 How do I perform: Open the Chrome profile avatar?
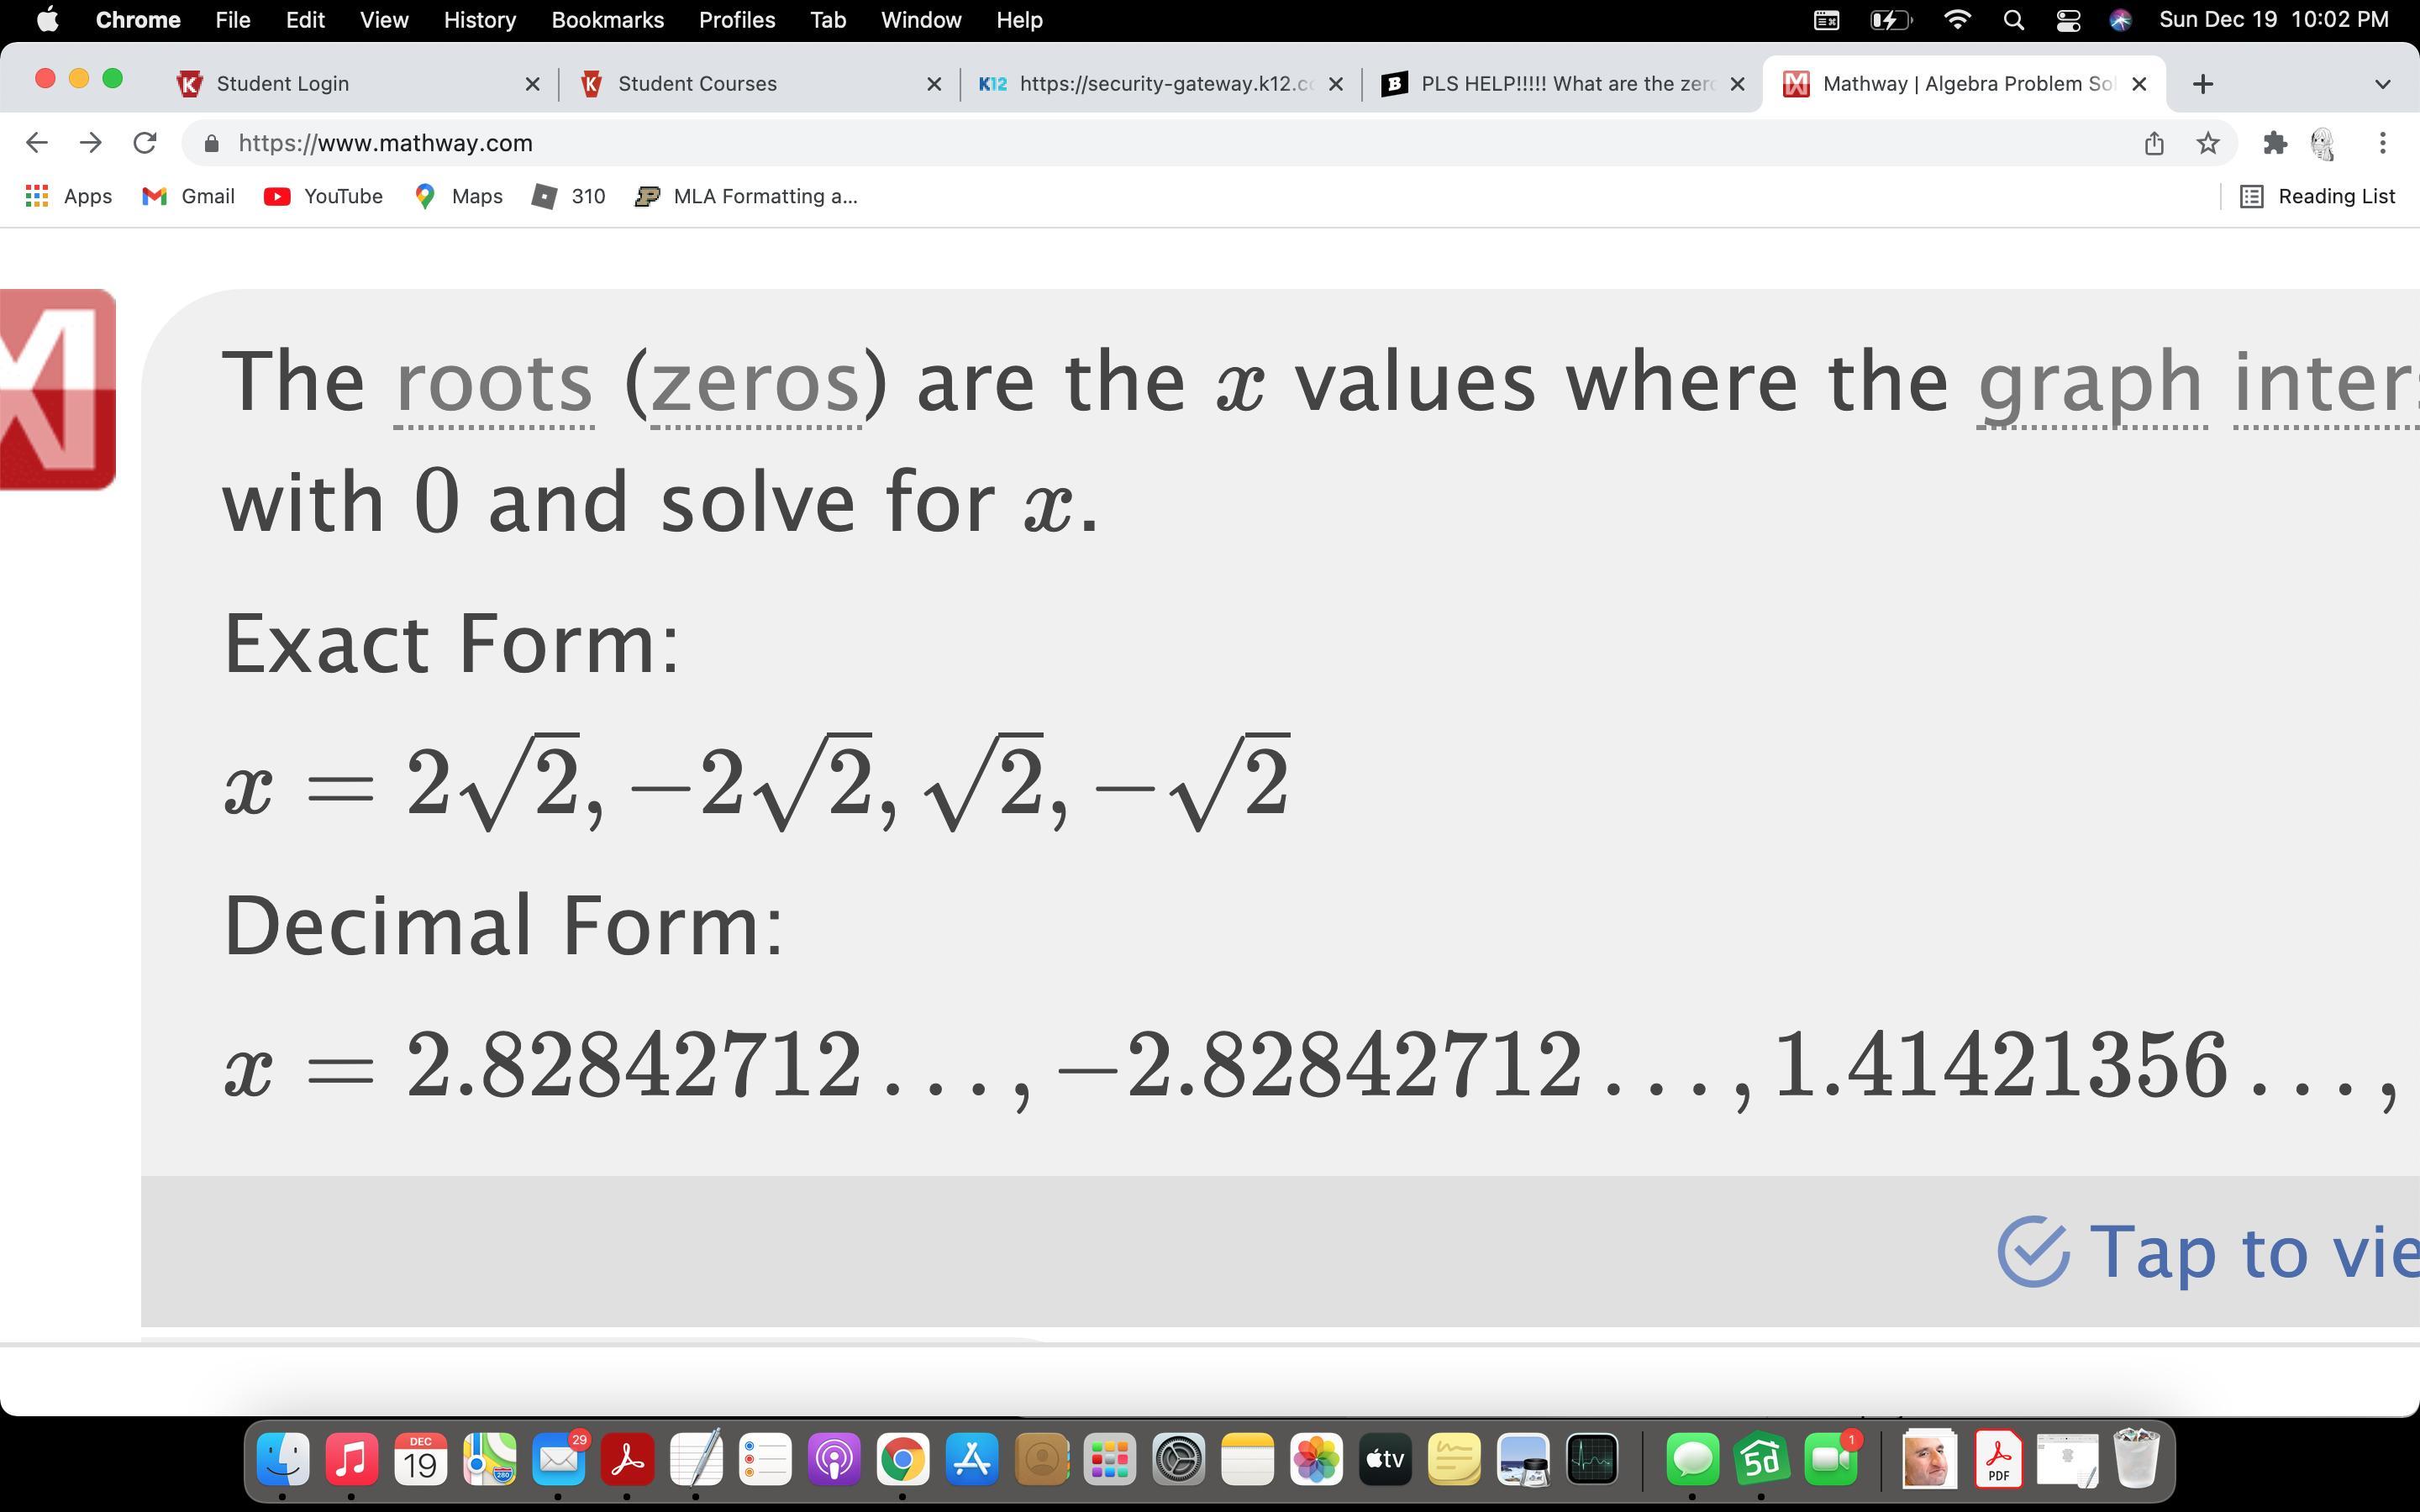point(2323,143)
